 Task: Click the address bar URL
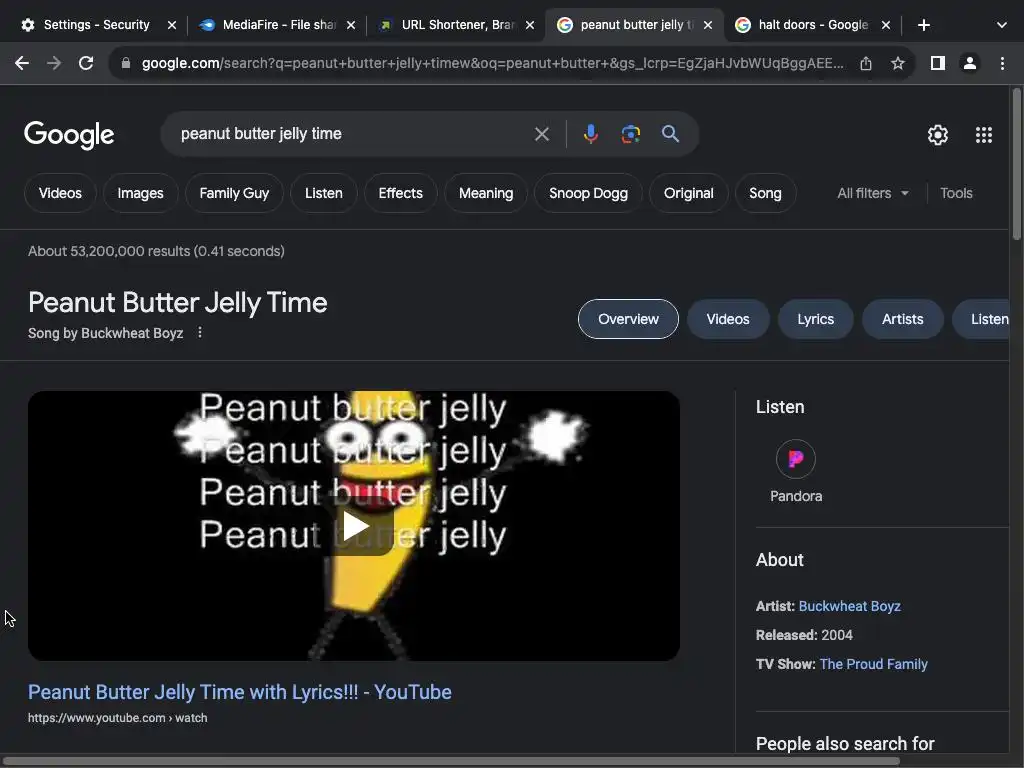[x=492, y=63]
